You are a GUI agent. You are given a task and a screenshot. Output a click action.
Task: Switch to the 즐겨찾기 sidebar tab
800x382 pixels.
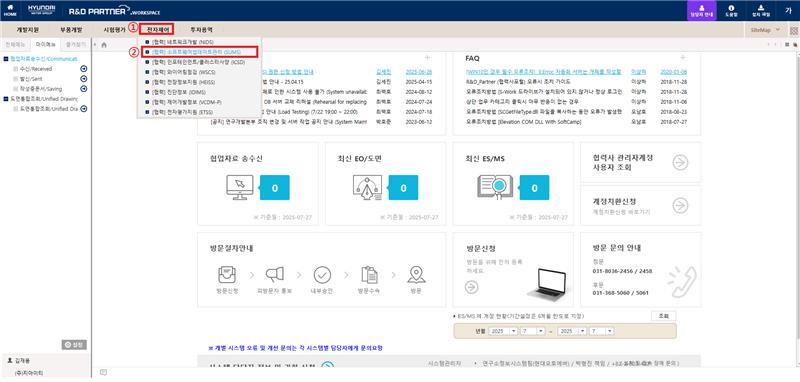(75, 45)
